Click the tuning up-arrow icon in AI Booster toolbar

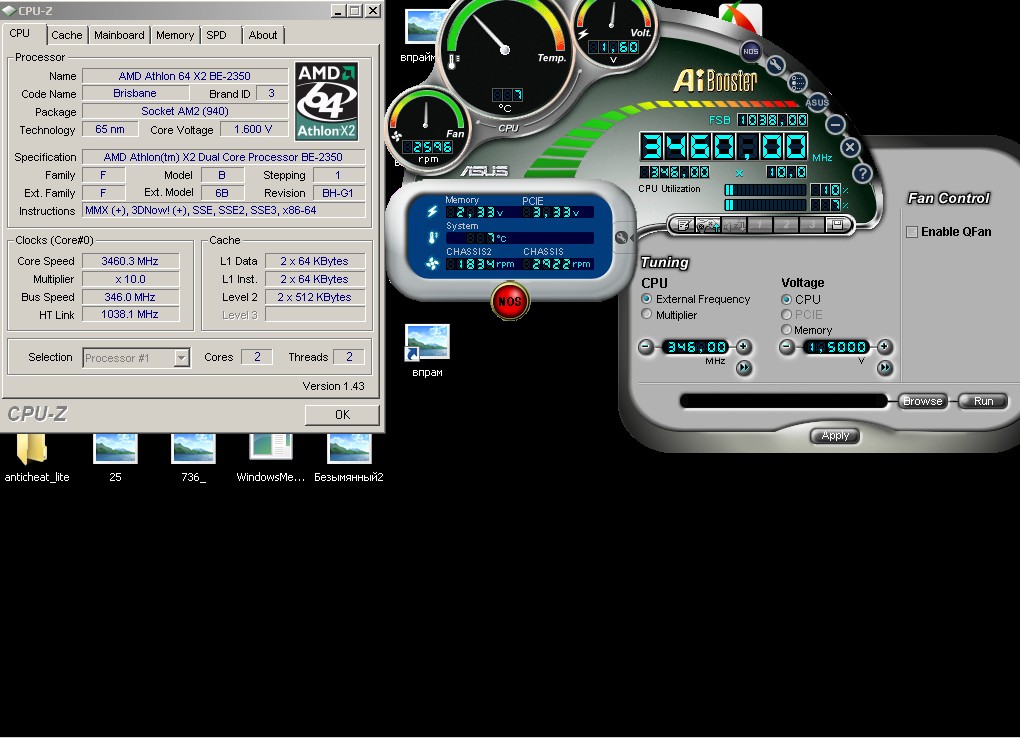tap(708, 225)
